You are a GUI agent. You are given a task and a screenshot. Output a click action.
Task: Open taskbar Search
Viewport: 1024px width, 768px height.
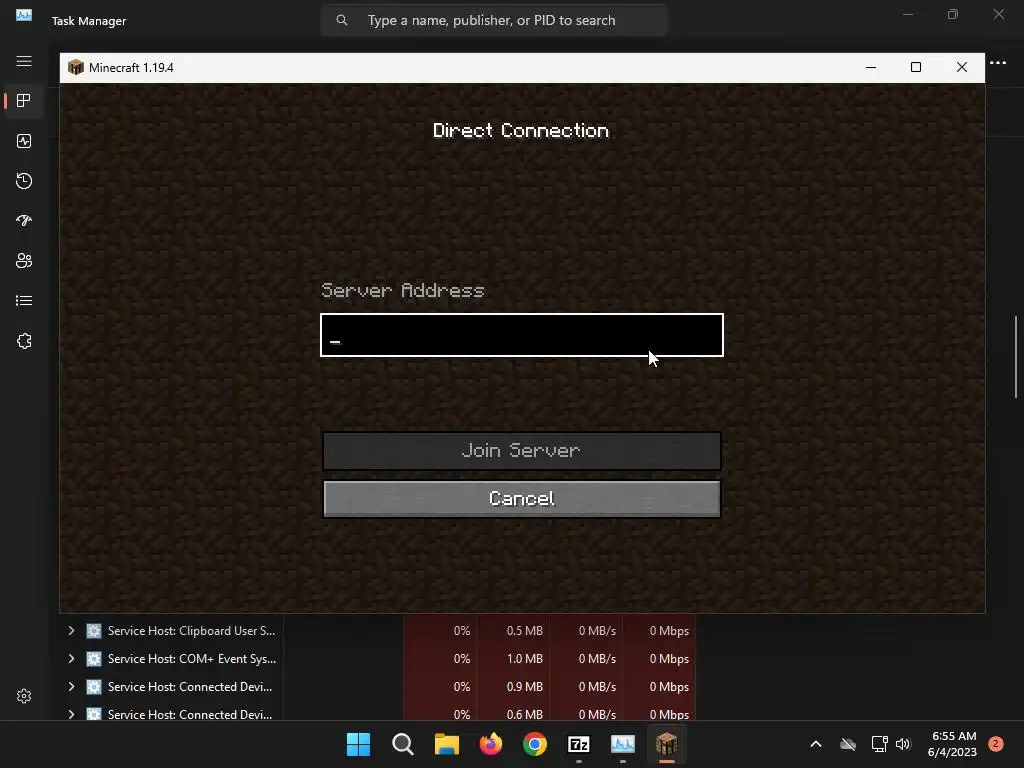coord(402,744)
